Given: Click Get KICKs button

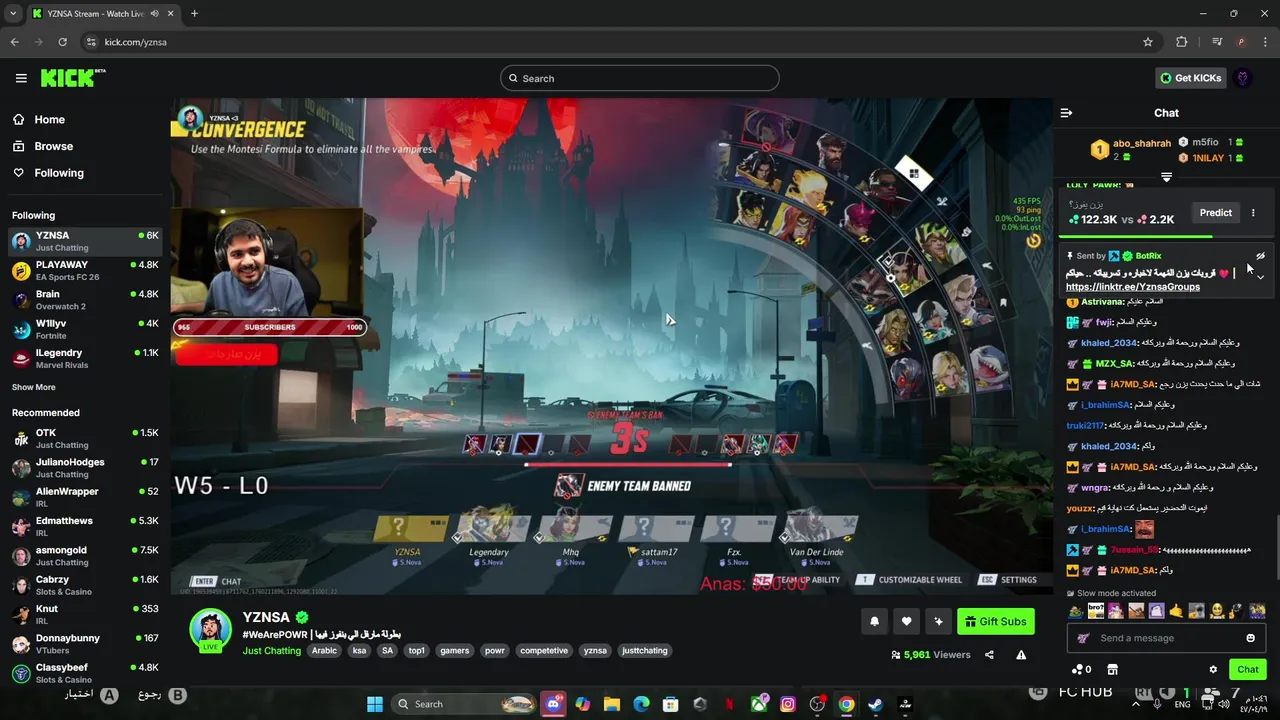Looking at the screenshot, I should [1191, 78].
